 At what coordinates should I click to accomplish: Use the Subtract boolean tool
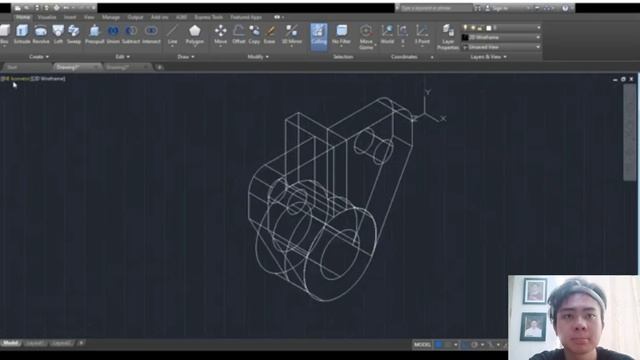click(131, 34)
